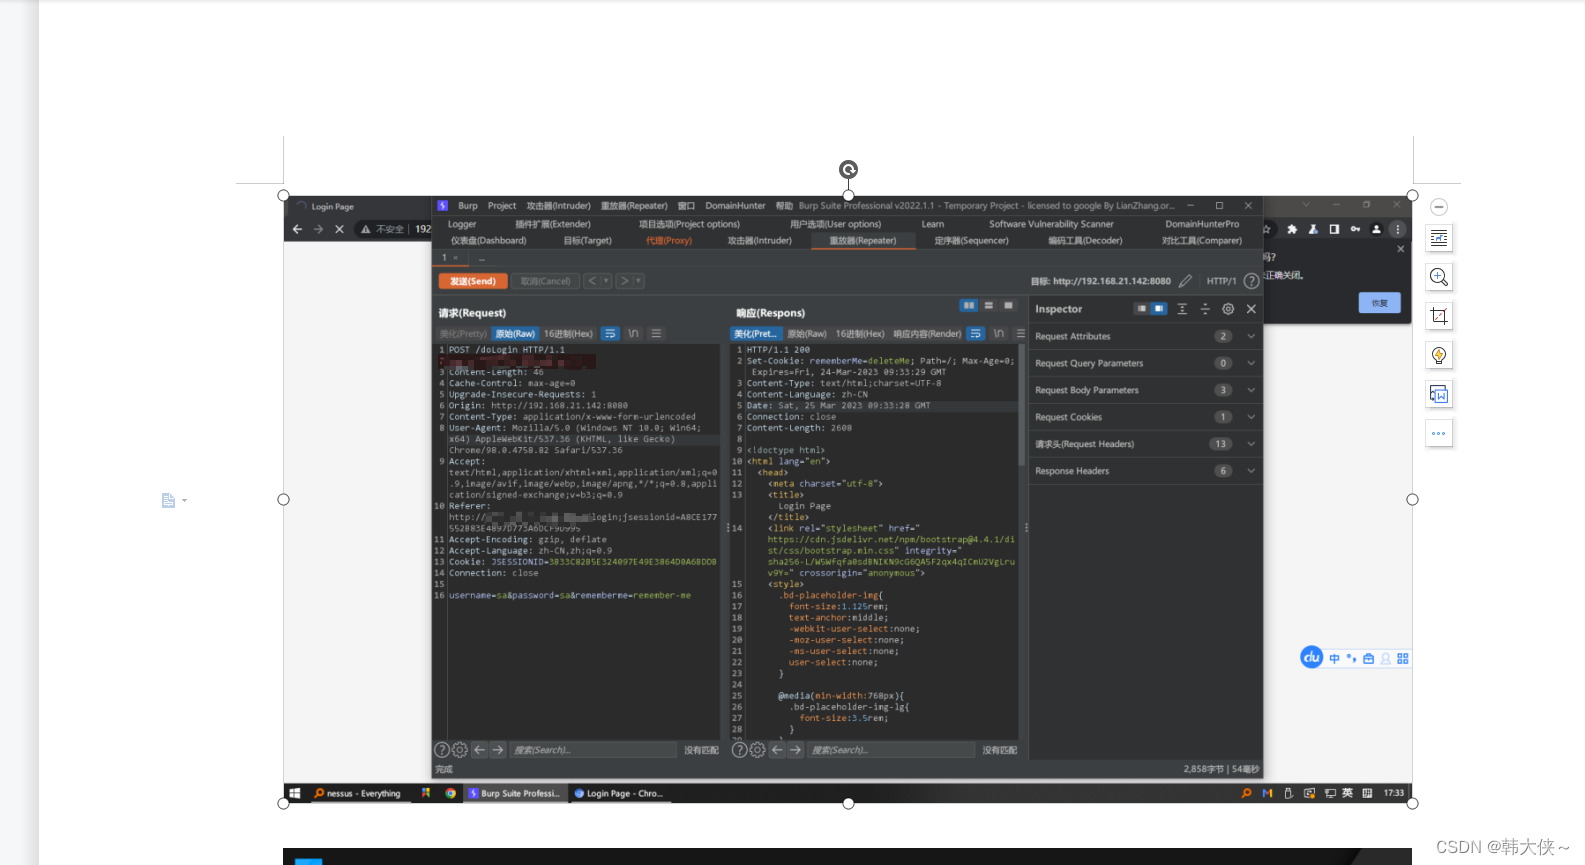Open more picture options three dots
Image resolution: width=1585 pixels, height=865 pixels.
point(1439,433)
